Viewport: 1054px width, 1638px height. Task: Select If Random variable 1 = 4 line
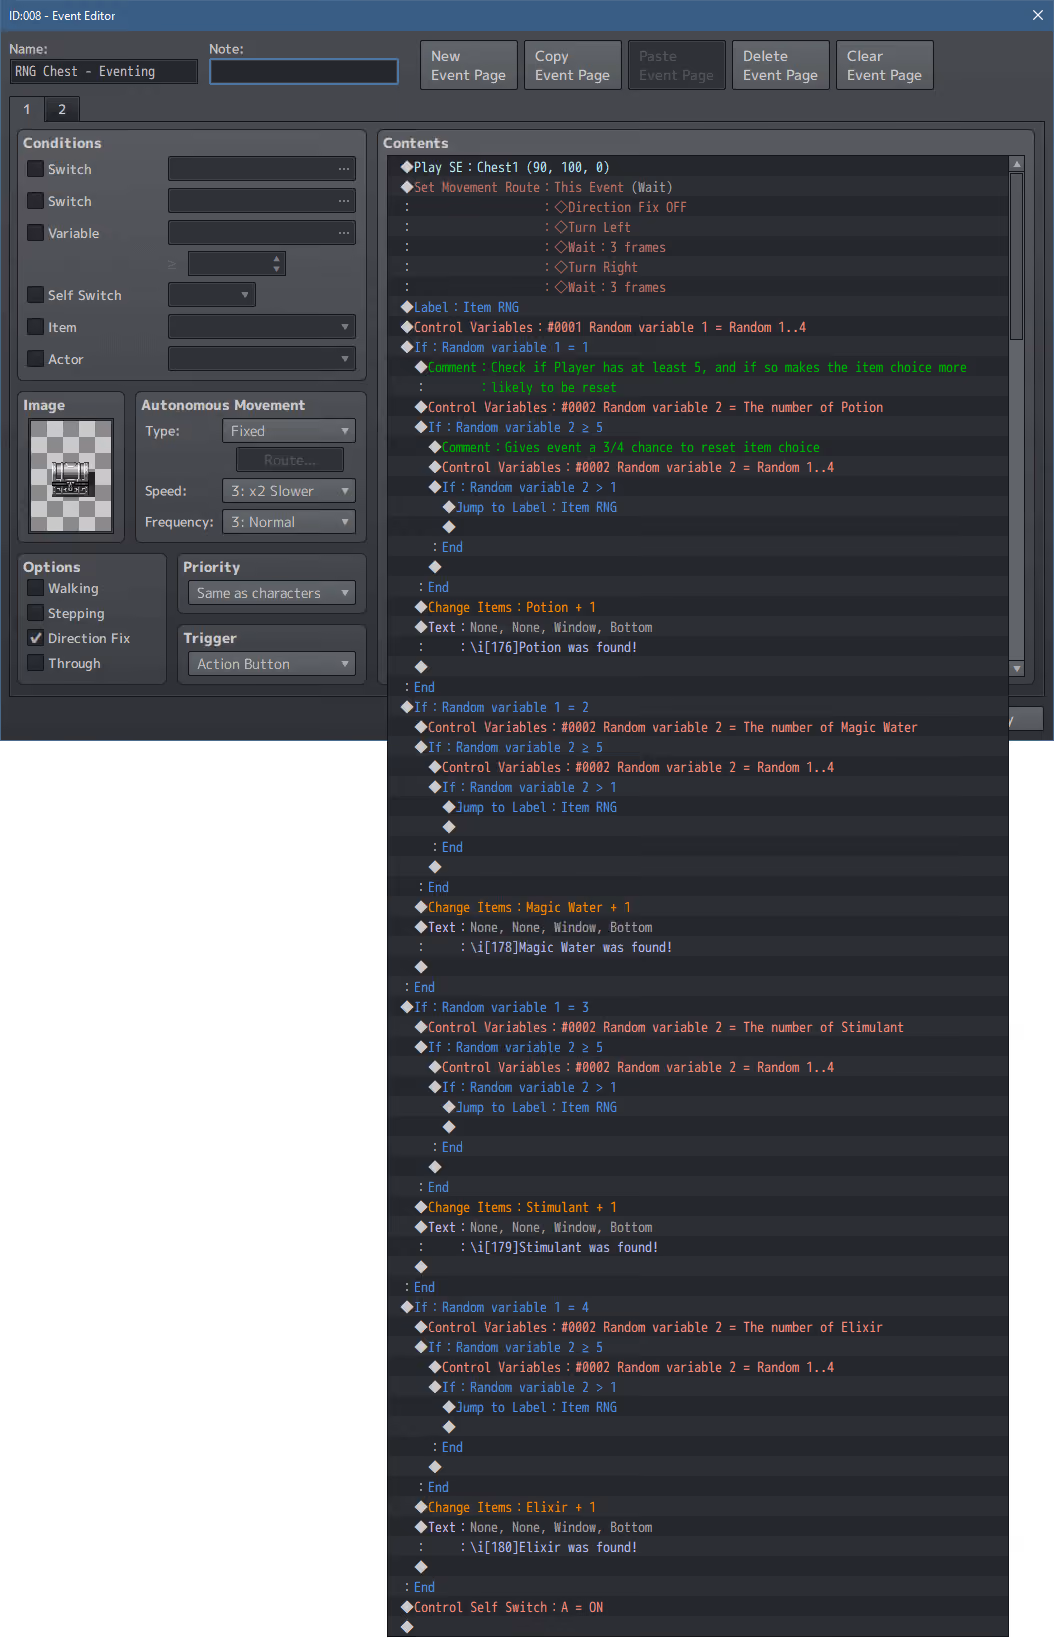pos(699,1307)
